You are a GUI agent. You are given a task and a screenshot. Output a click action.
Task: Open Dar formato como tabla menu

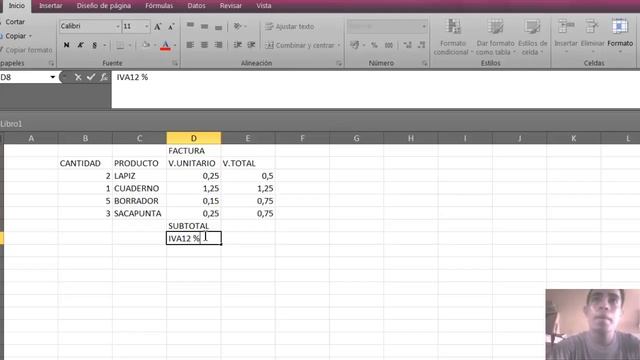click(495, 37)
